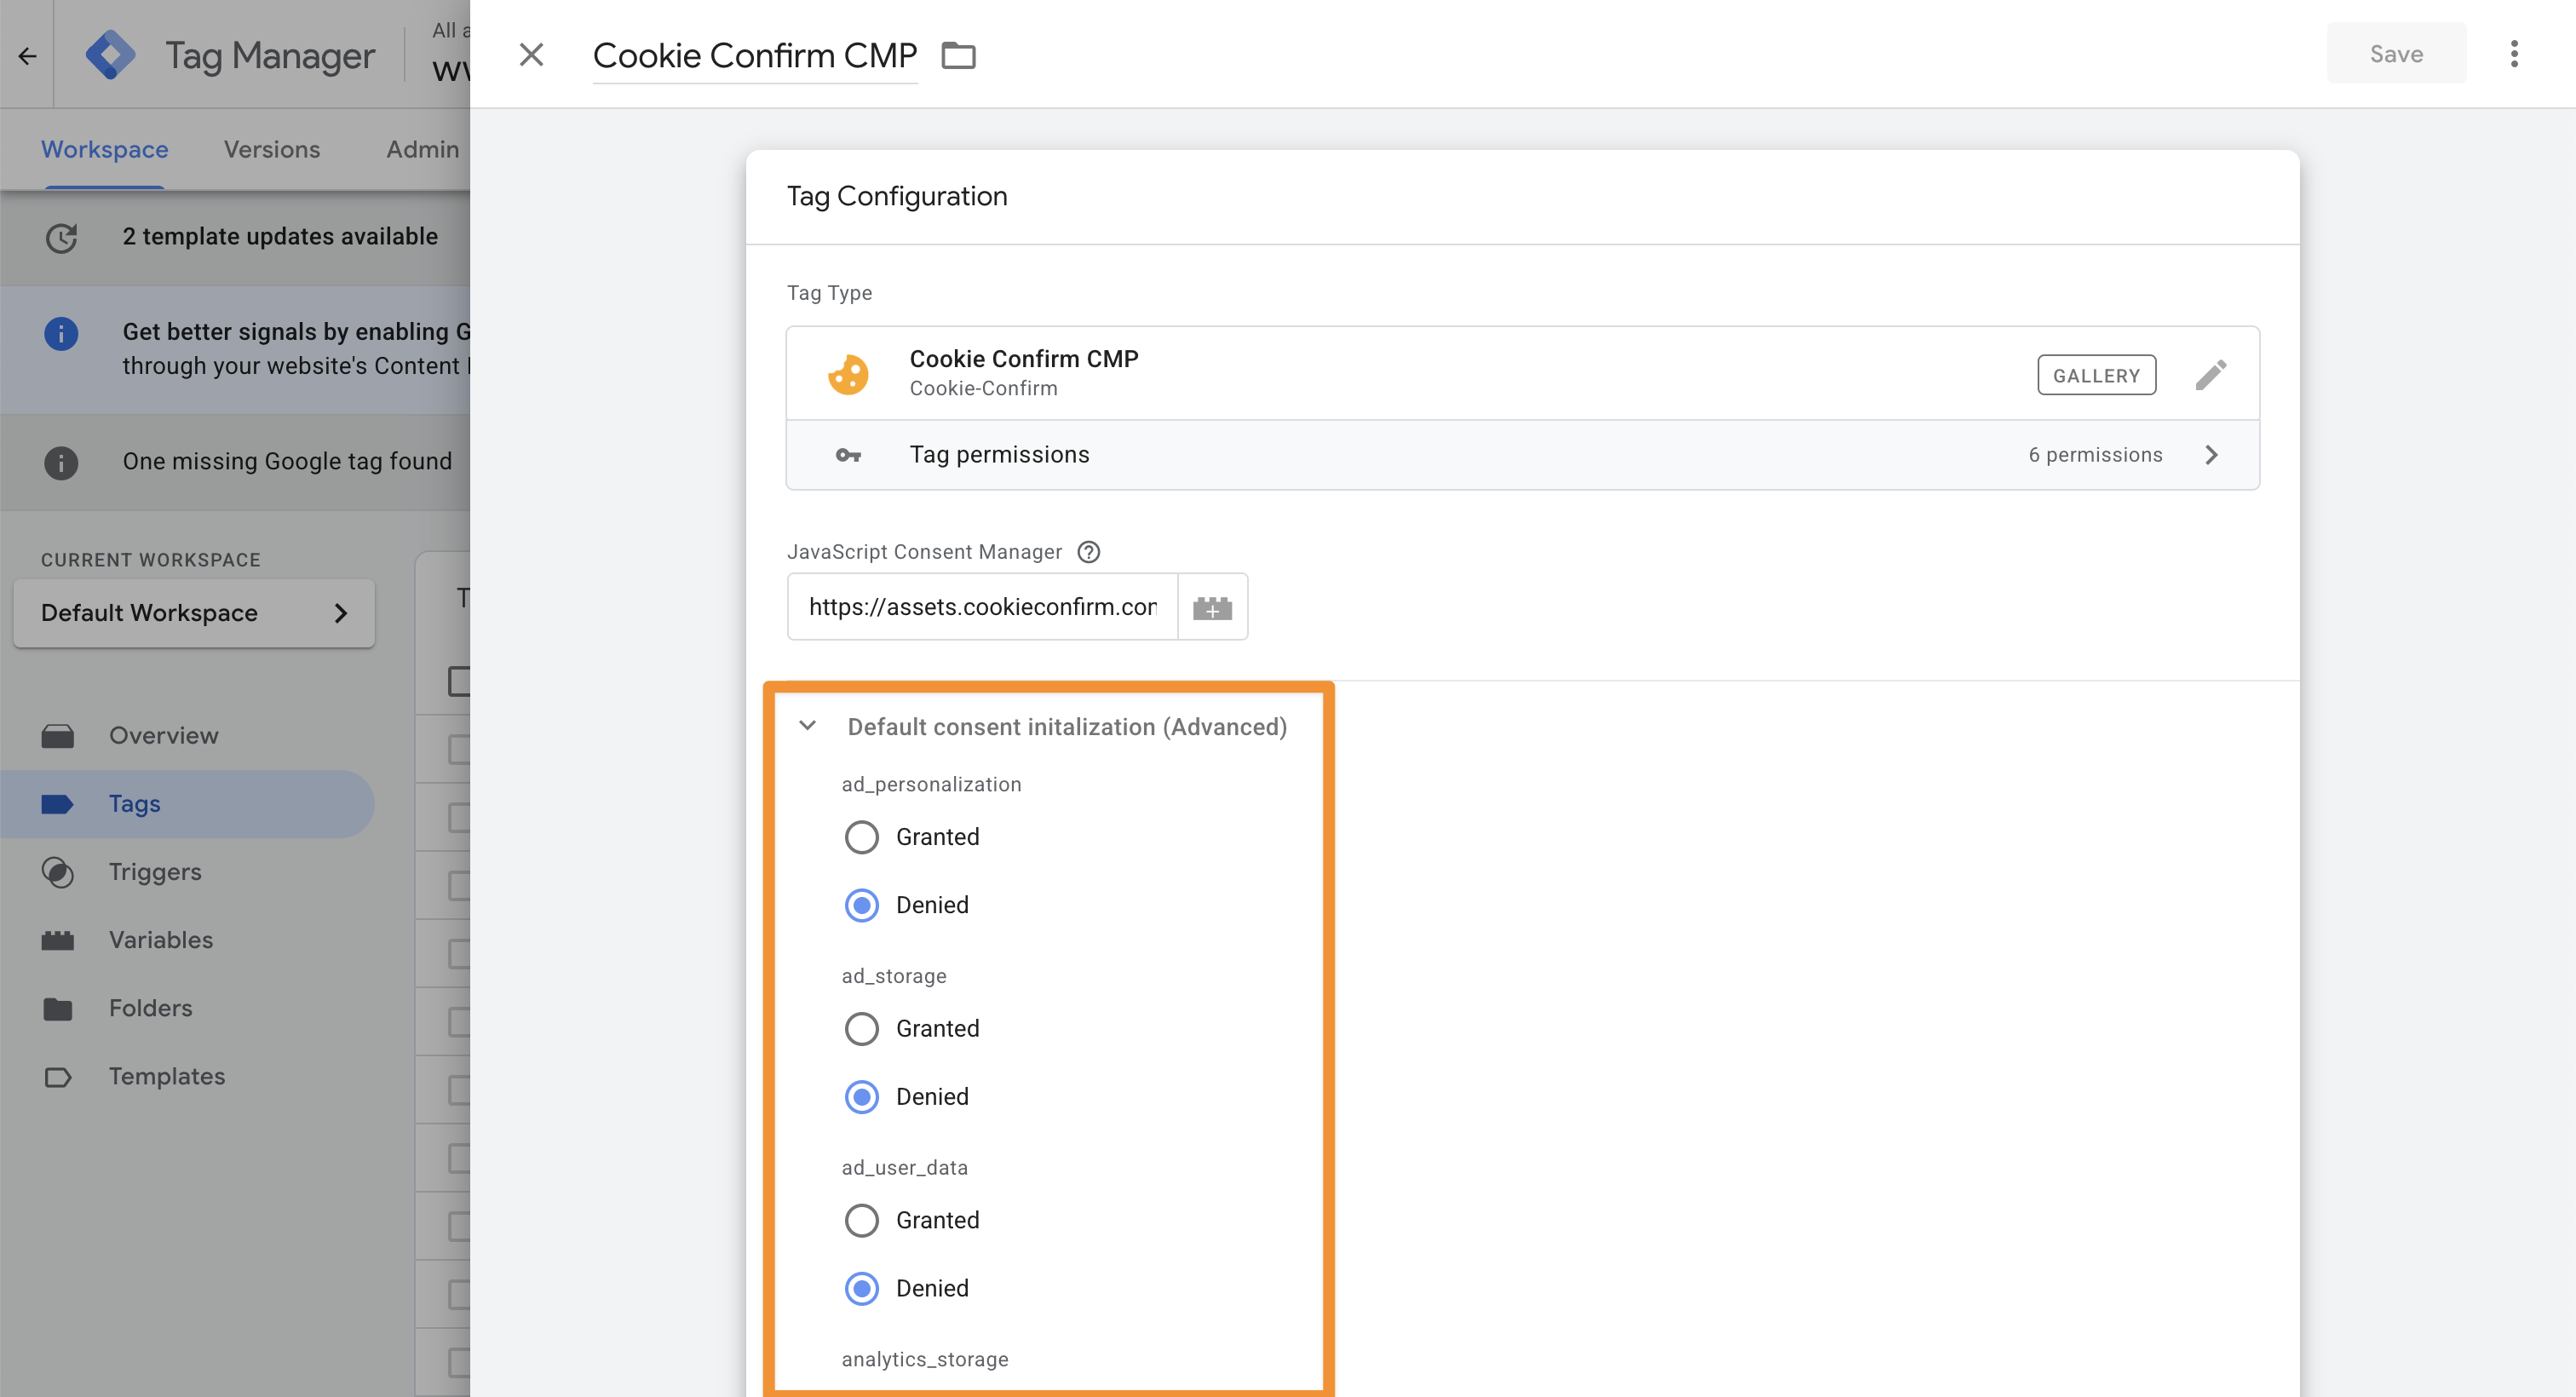The image size is (2576, 1397).
Task: Switch to the Versions tab
Action: pos(272,149)
